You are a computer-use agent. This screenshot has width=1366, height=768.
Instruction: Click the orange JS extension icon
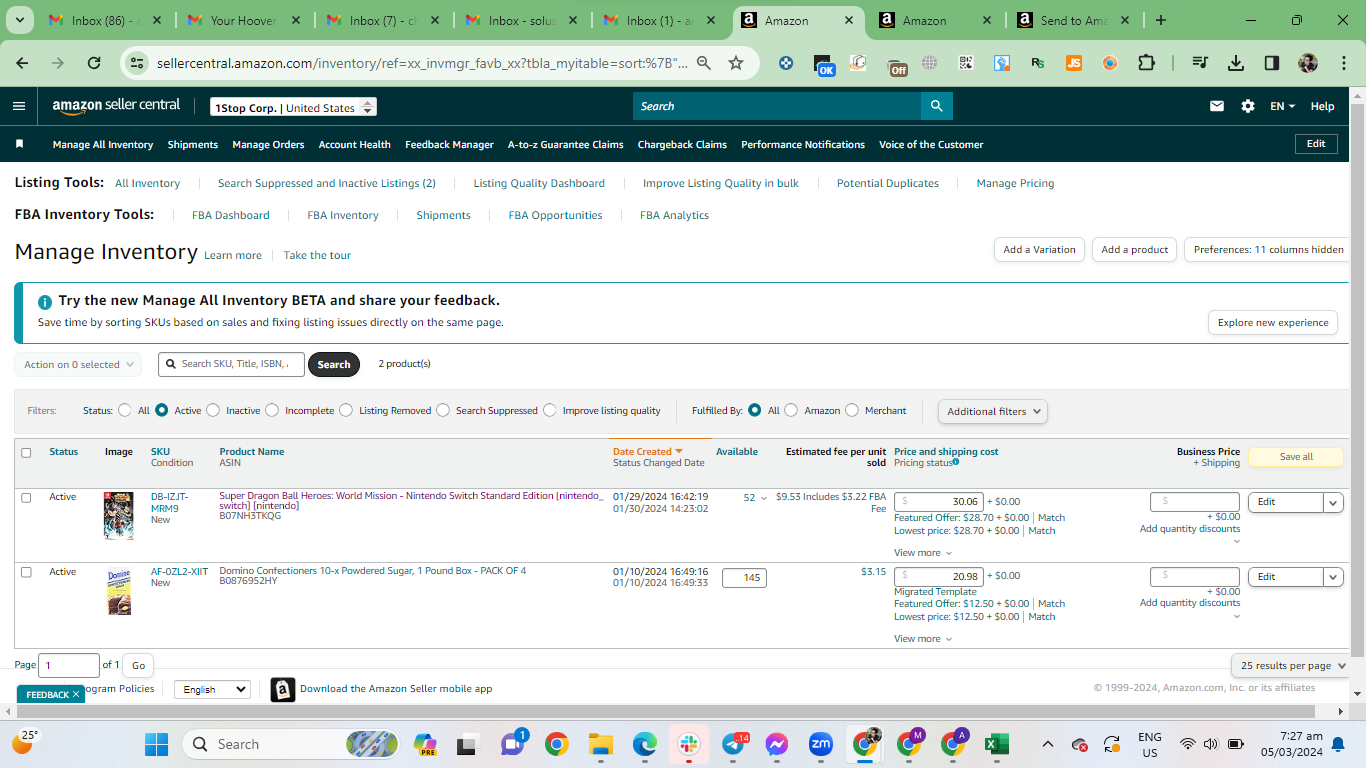[1074, 63]
